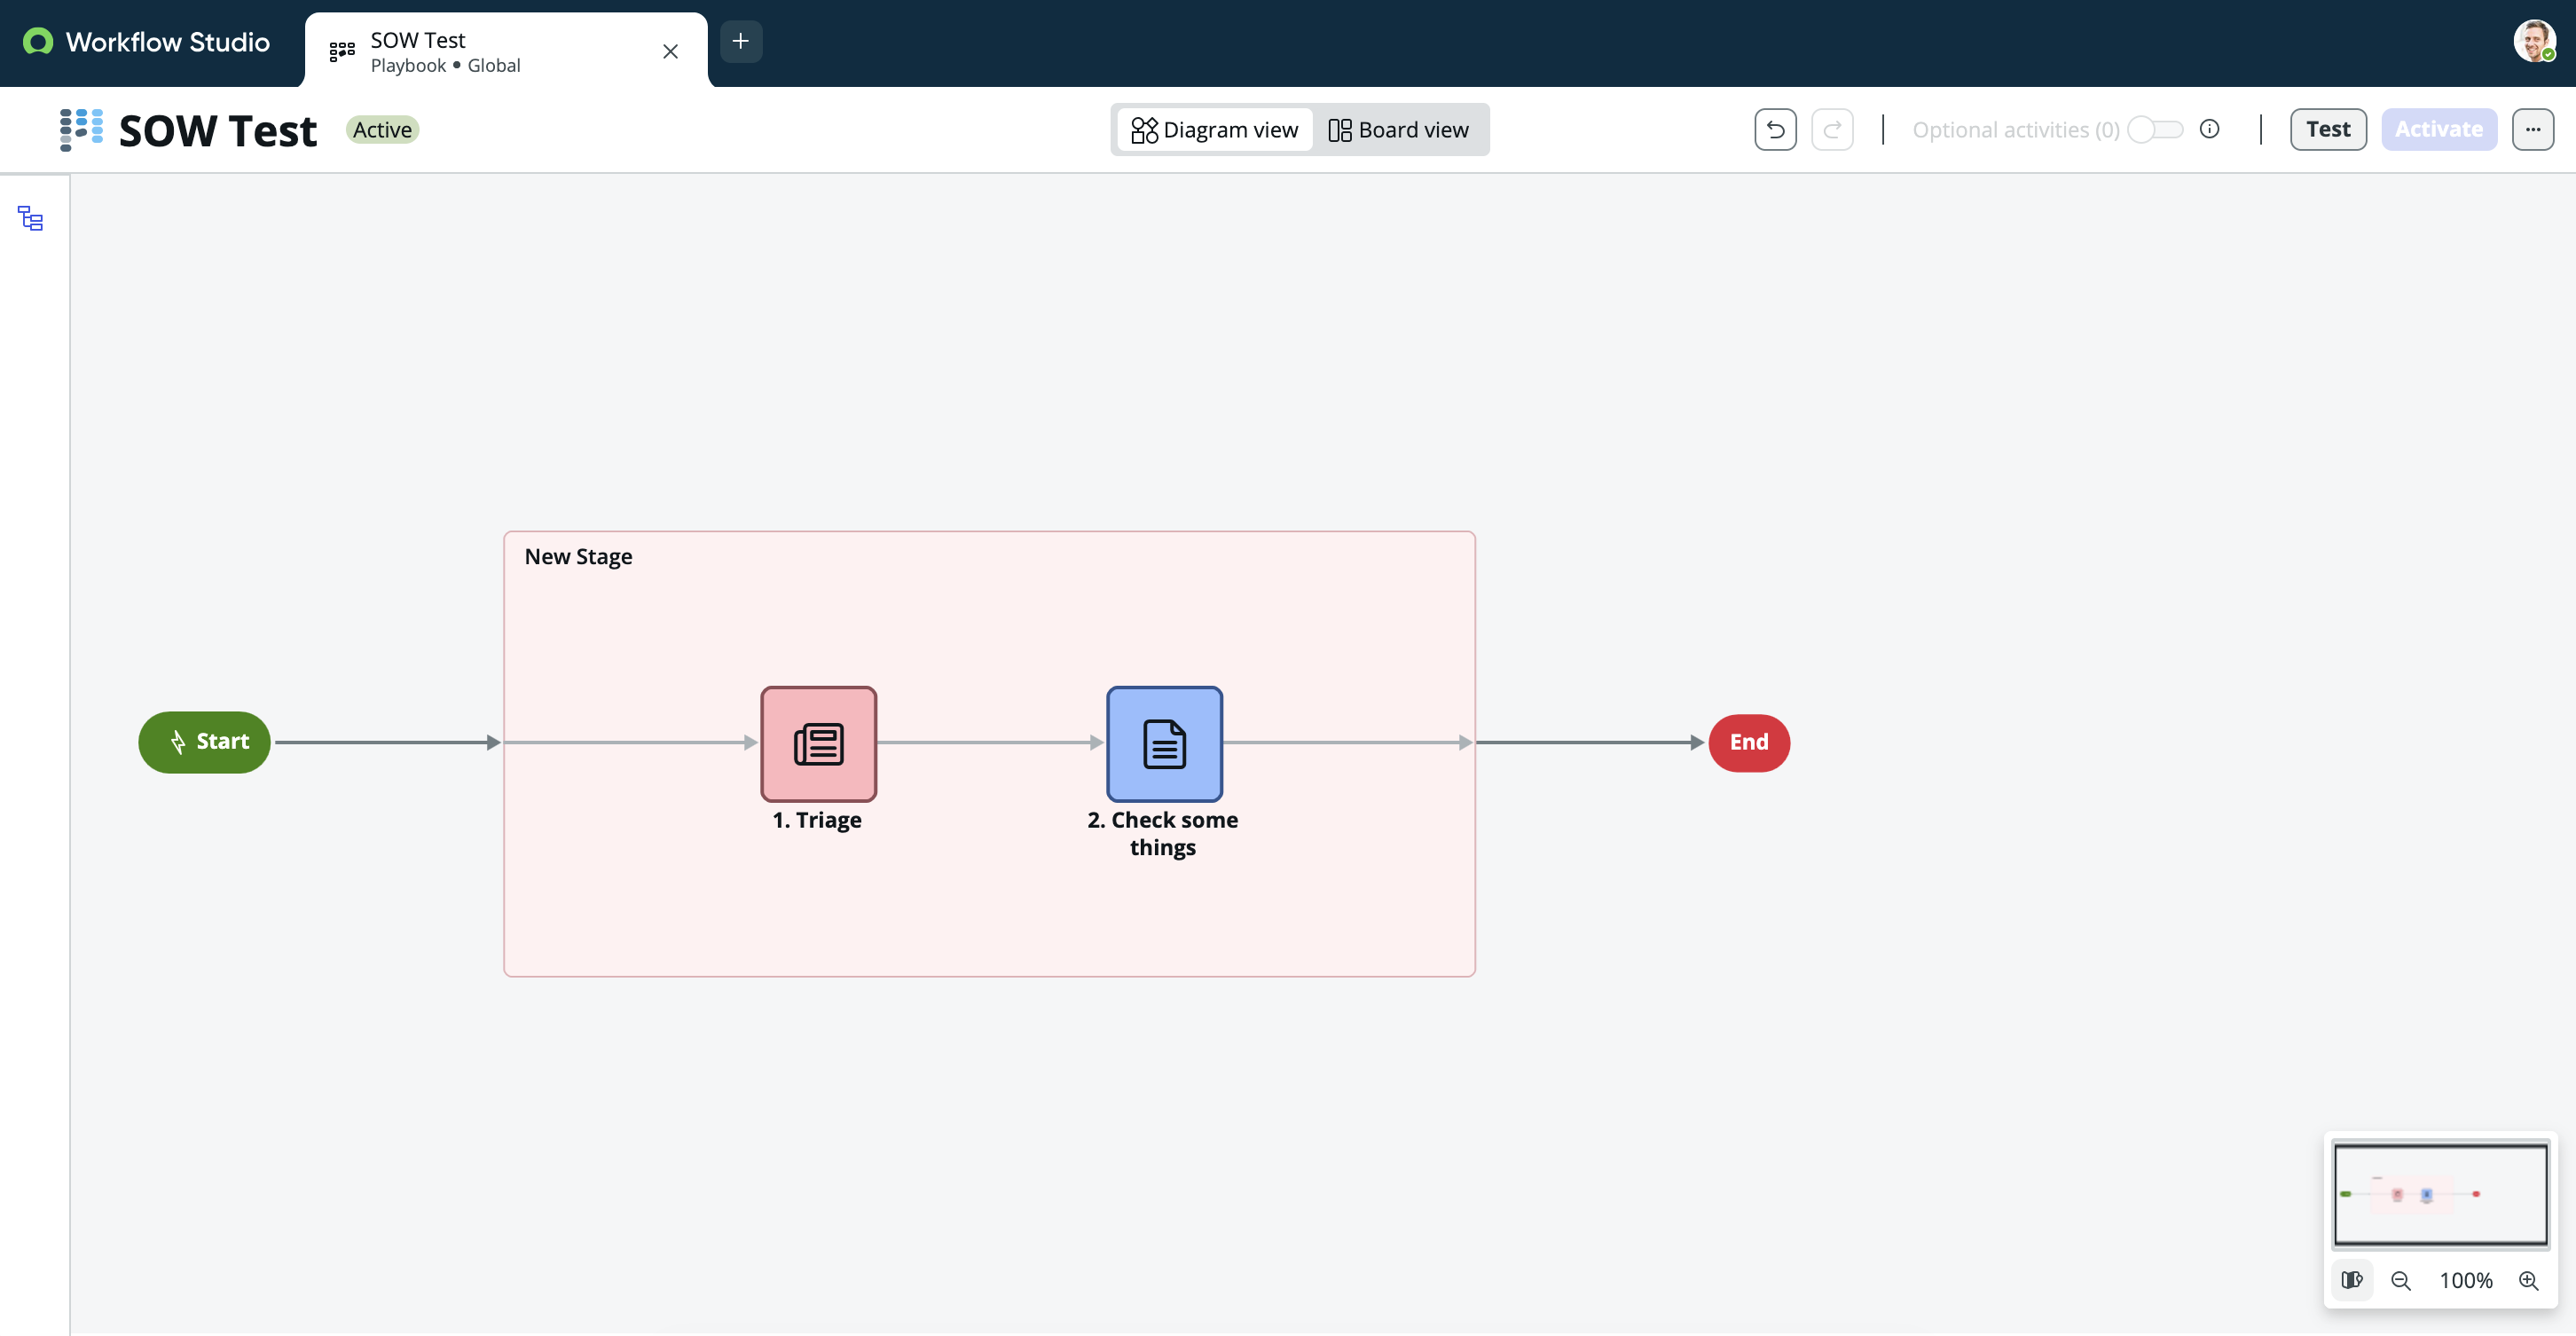Toggle the minimap visibility icon
Screen dimensions: 2576x1336
[2352, 1281]
